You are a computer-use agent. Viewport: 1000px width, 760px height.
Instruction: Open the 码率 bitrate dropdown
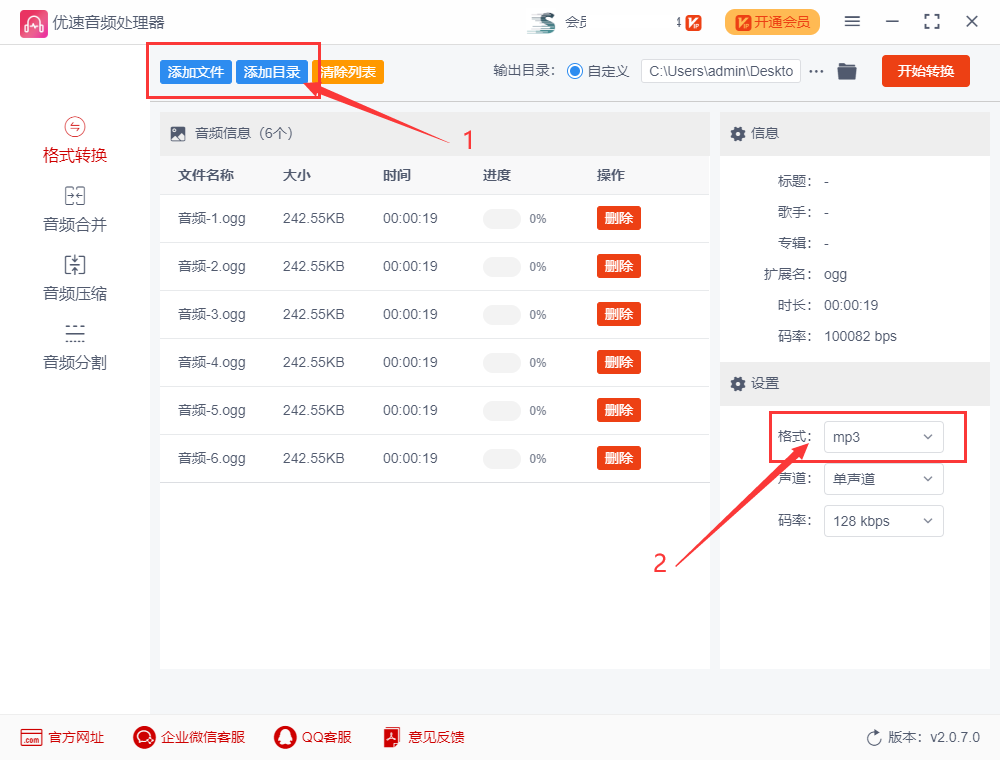[883, 521]
